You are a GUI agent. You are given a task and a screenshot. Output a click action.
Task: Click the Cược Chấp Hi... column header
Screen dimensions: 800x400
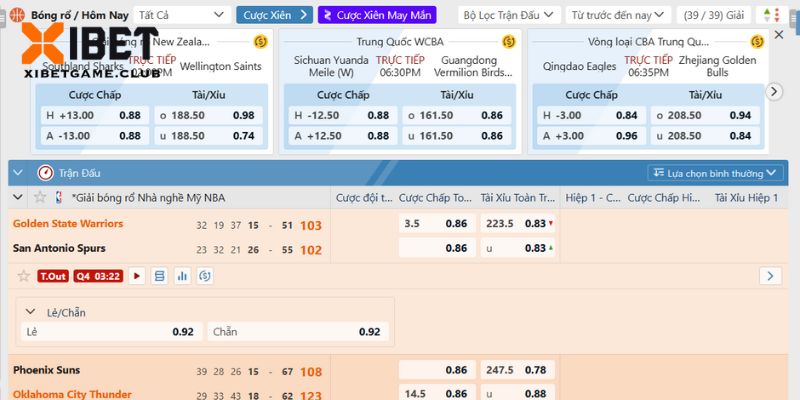click(x=664, y=197)
